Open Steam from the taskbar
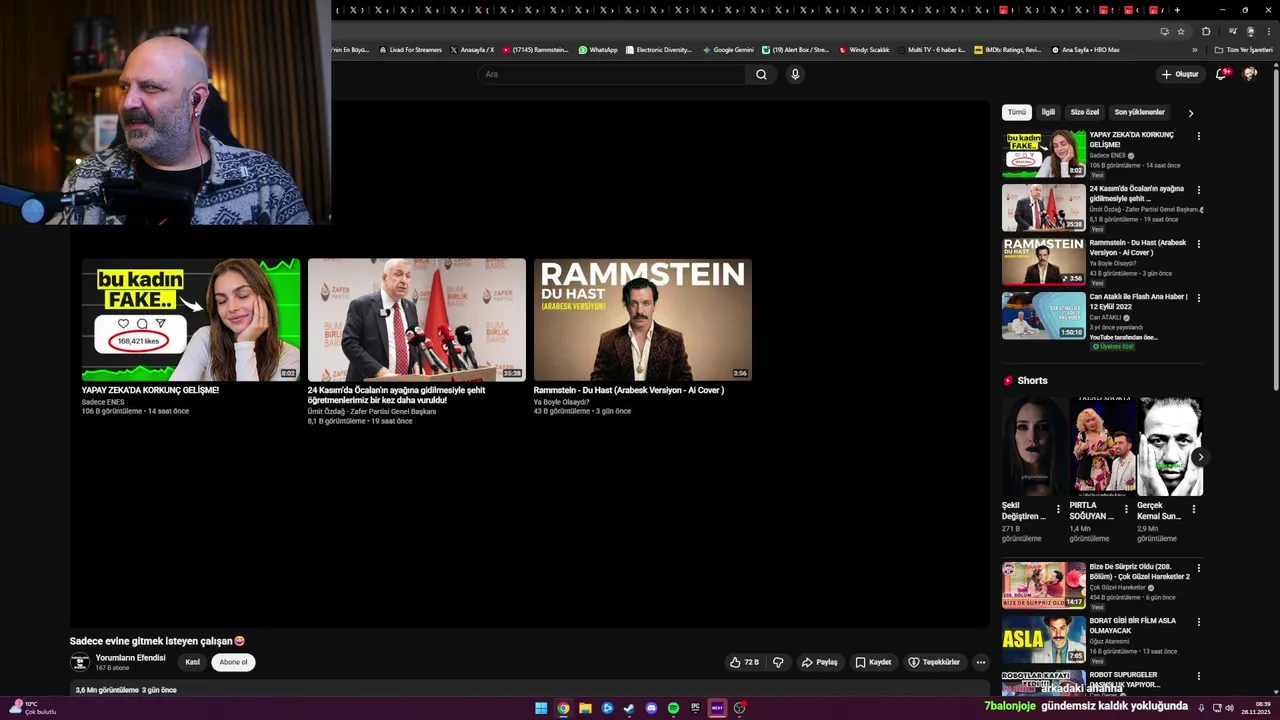The image size is (1280, 720). click(x=629, y=708)
